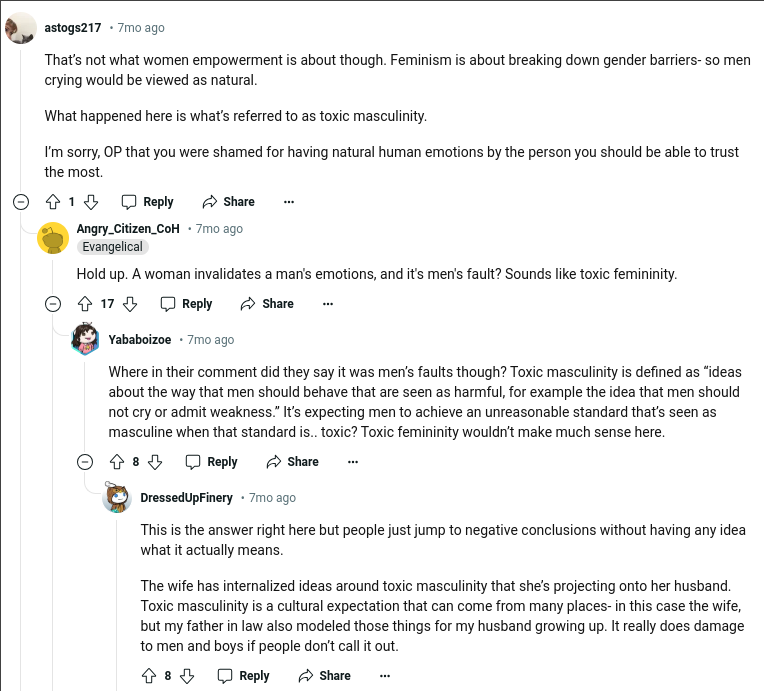Screen dimensions: 764x691
Task: Upvote Angry_Citizen_CoH's comment
Action: coord(85,303)
